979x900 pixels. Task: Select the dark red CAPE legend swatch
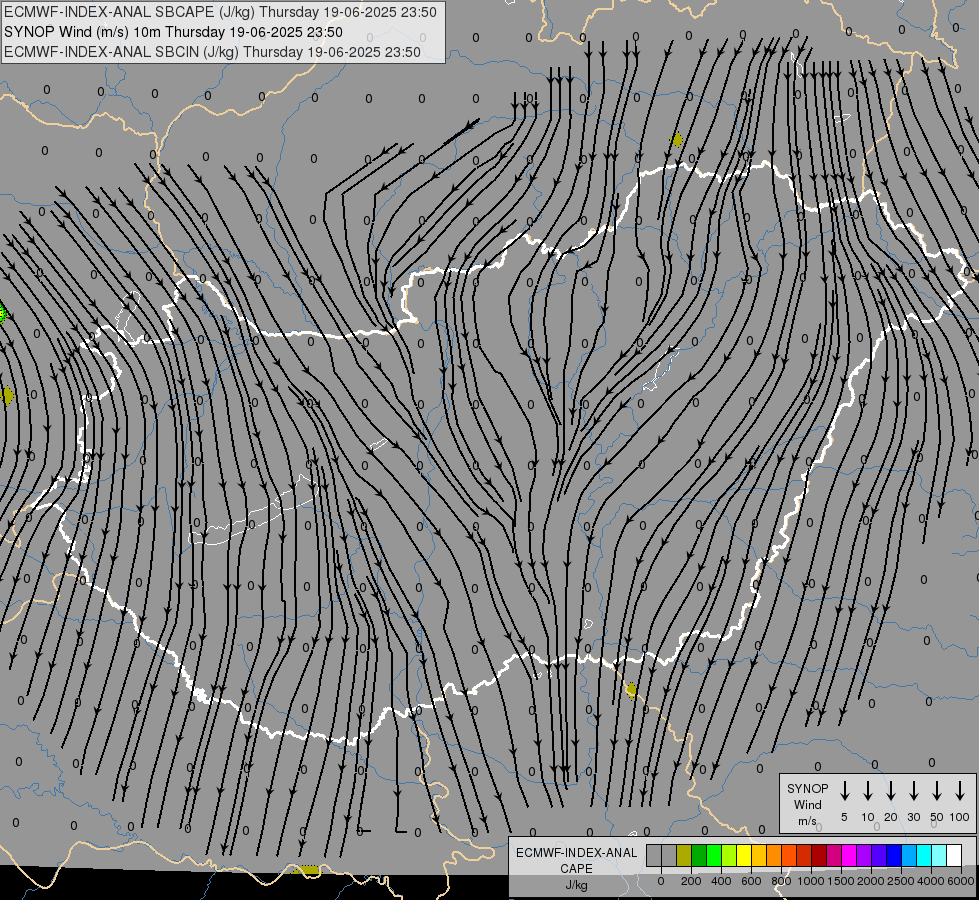[x=819, y=855]
